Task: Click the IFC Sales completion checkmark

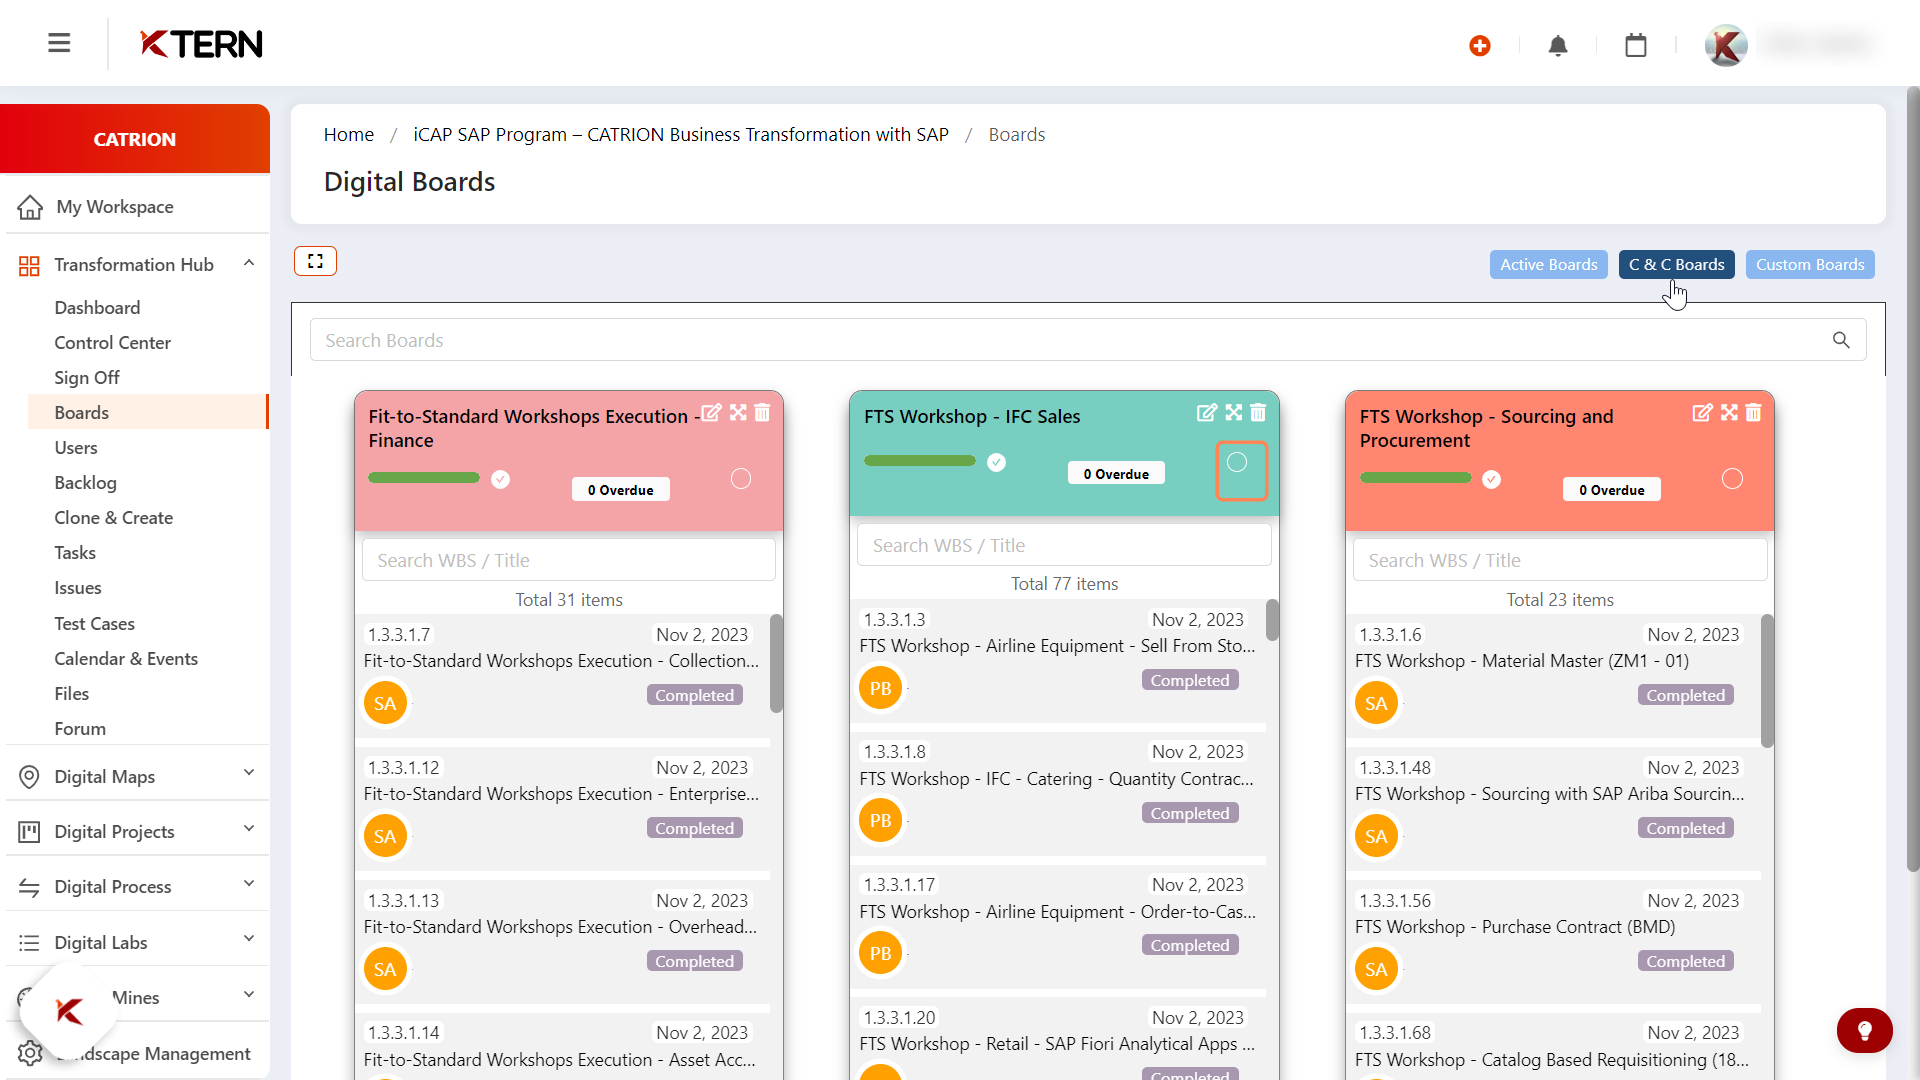Action: pyautogui.click(x=996, y=462)
